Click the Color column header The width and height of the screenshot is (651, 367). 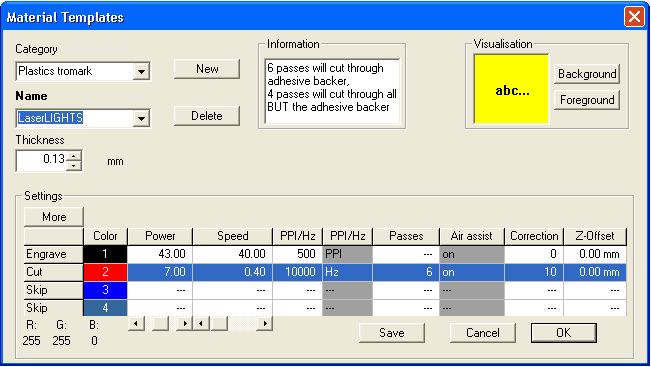pyautogui.click(x=105, y=236)
